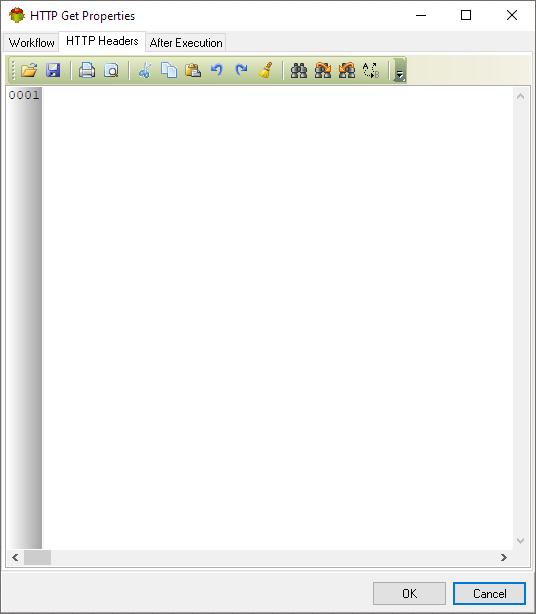The width and height of the screenshot is (536, 614).
Task: Maximize the HTTP Get Properties window
Action: point(466,15)
